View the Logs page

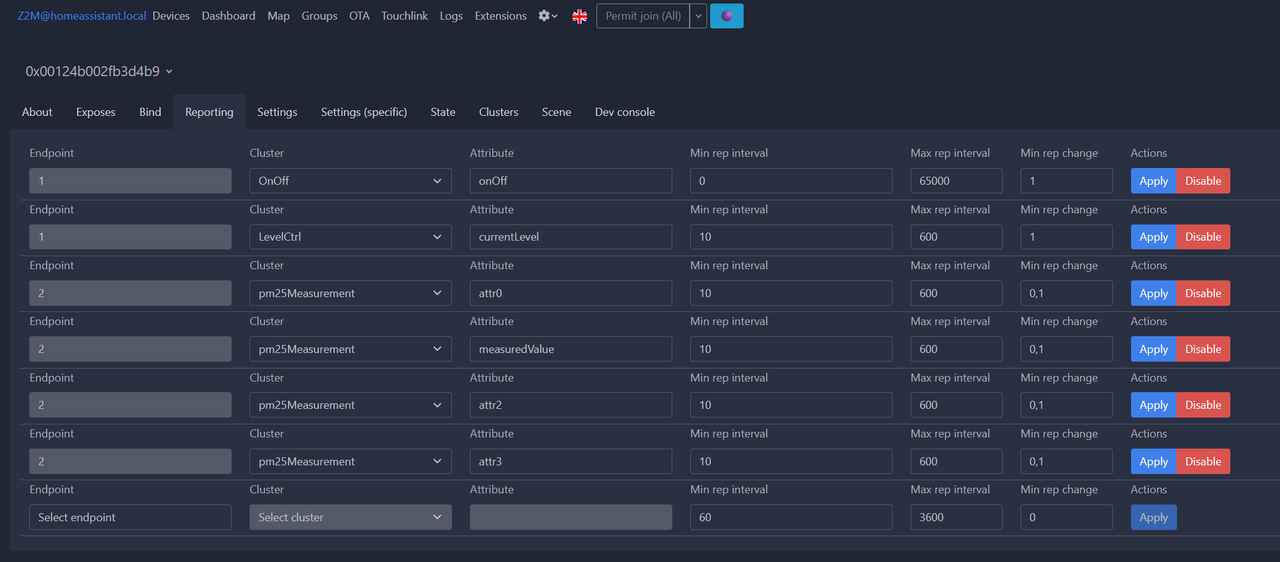coord(451,16)
